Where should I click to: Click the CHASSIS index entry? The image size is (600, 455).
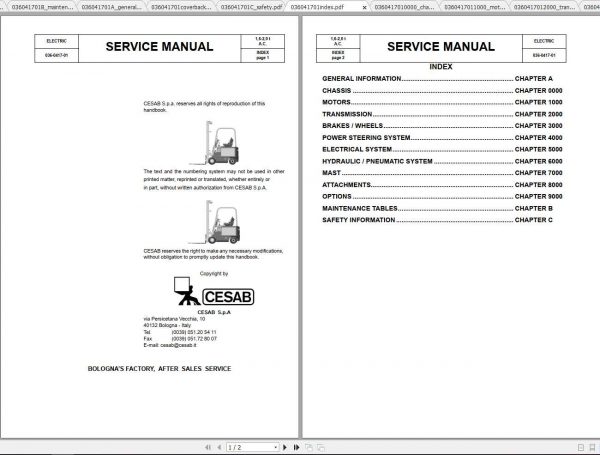pos(442,91)
